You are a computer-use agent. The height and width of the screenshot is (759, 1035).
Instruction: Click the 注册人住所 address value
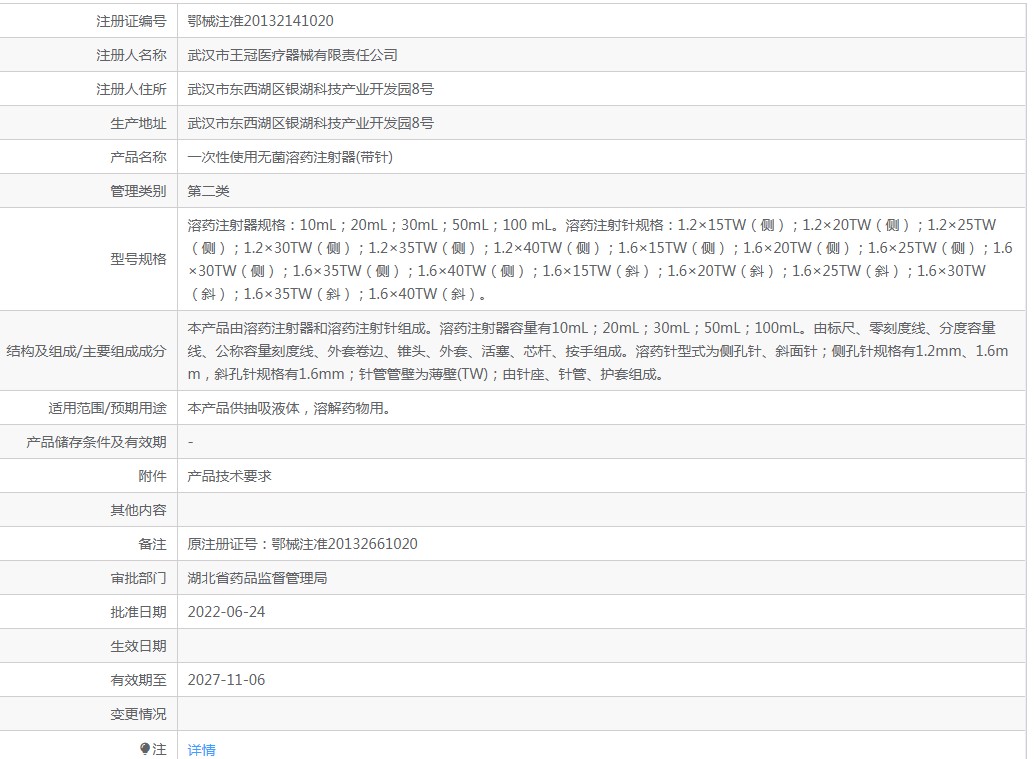[310, 89]
